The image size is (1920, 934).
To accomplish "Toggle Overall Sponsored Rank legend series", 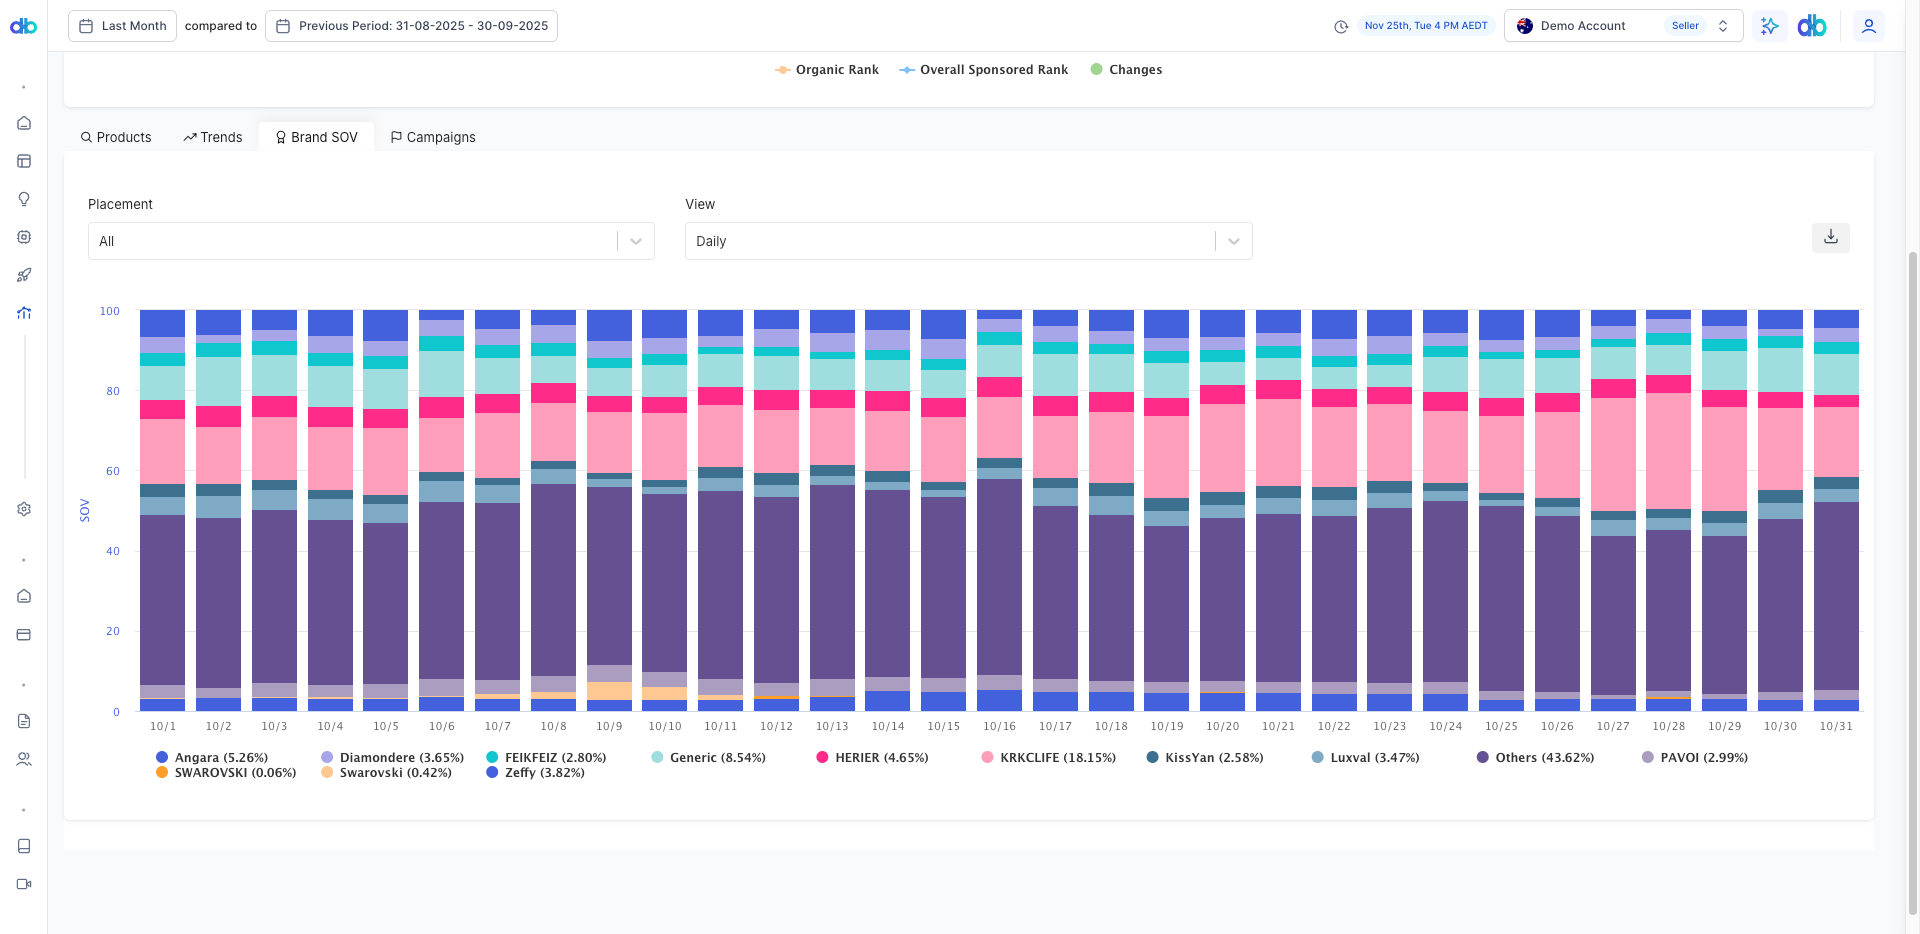I will coord(984,70).
